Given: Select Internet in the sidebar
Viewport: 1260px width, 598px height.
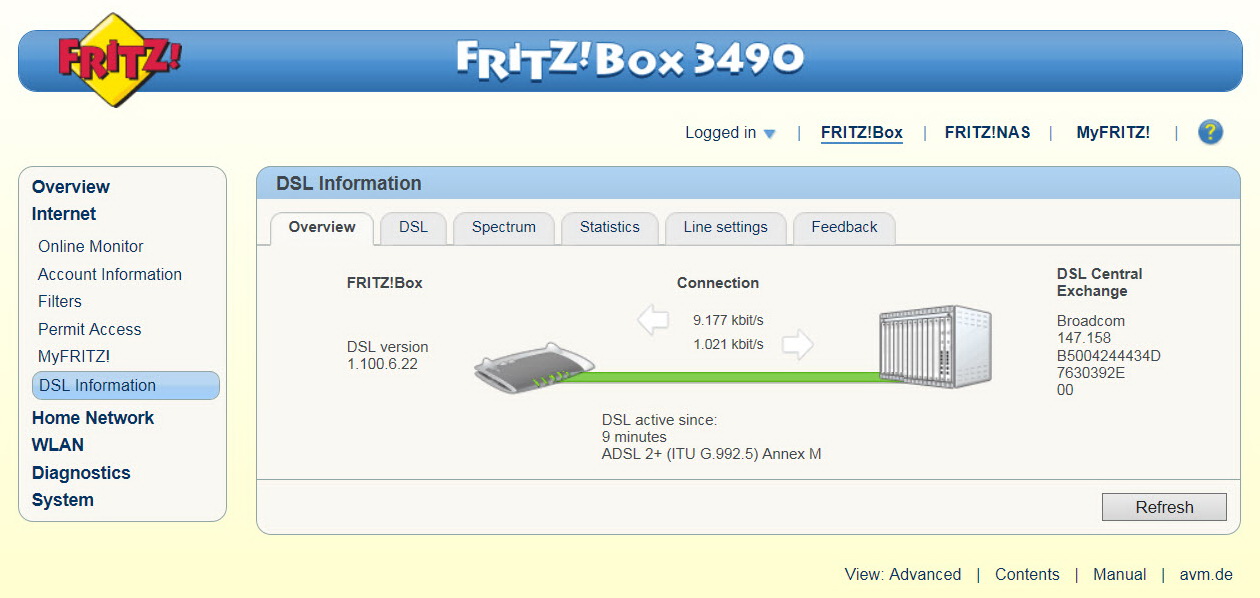Looking at the screenshot, I should [64, 214].
